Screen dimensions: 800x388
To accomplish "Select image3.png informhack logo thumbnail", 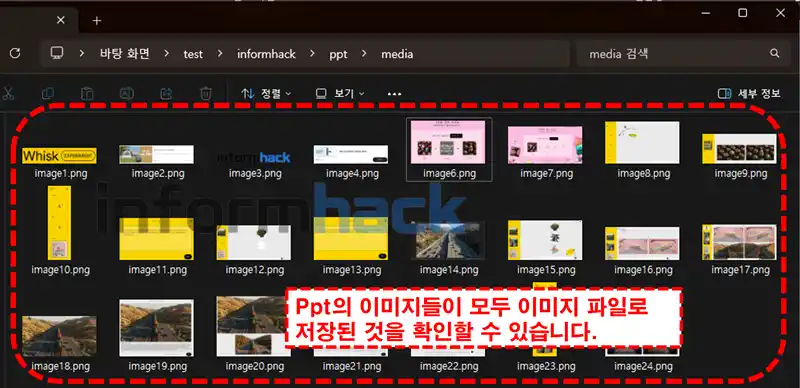I will tap(254, 157).
